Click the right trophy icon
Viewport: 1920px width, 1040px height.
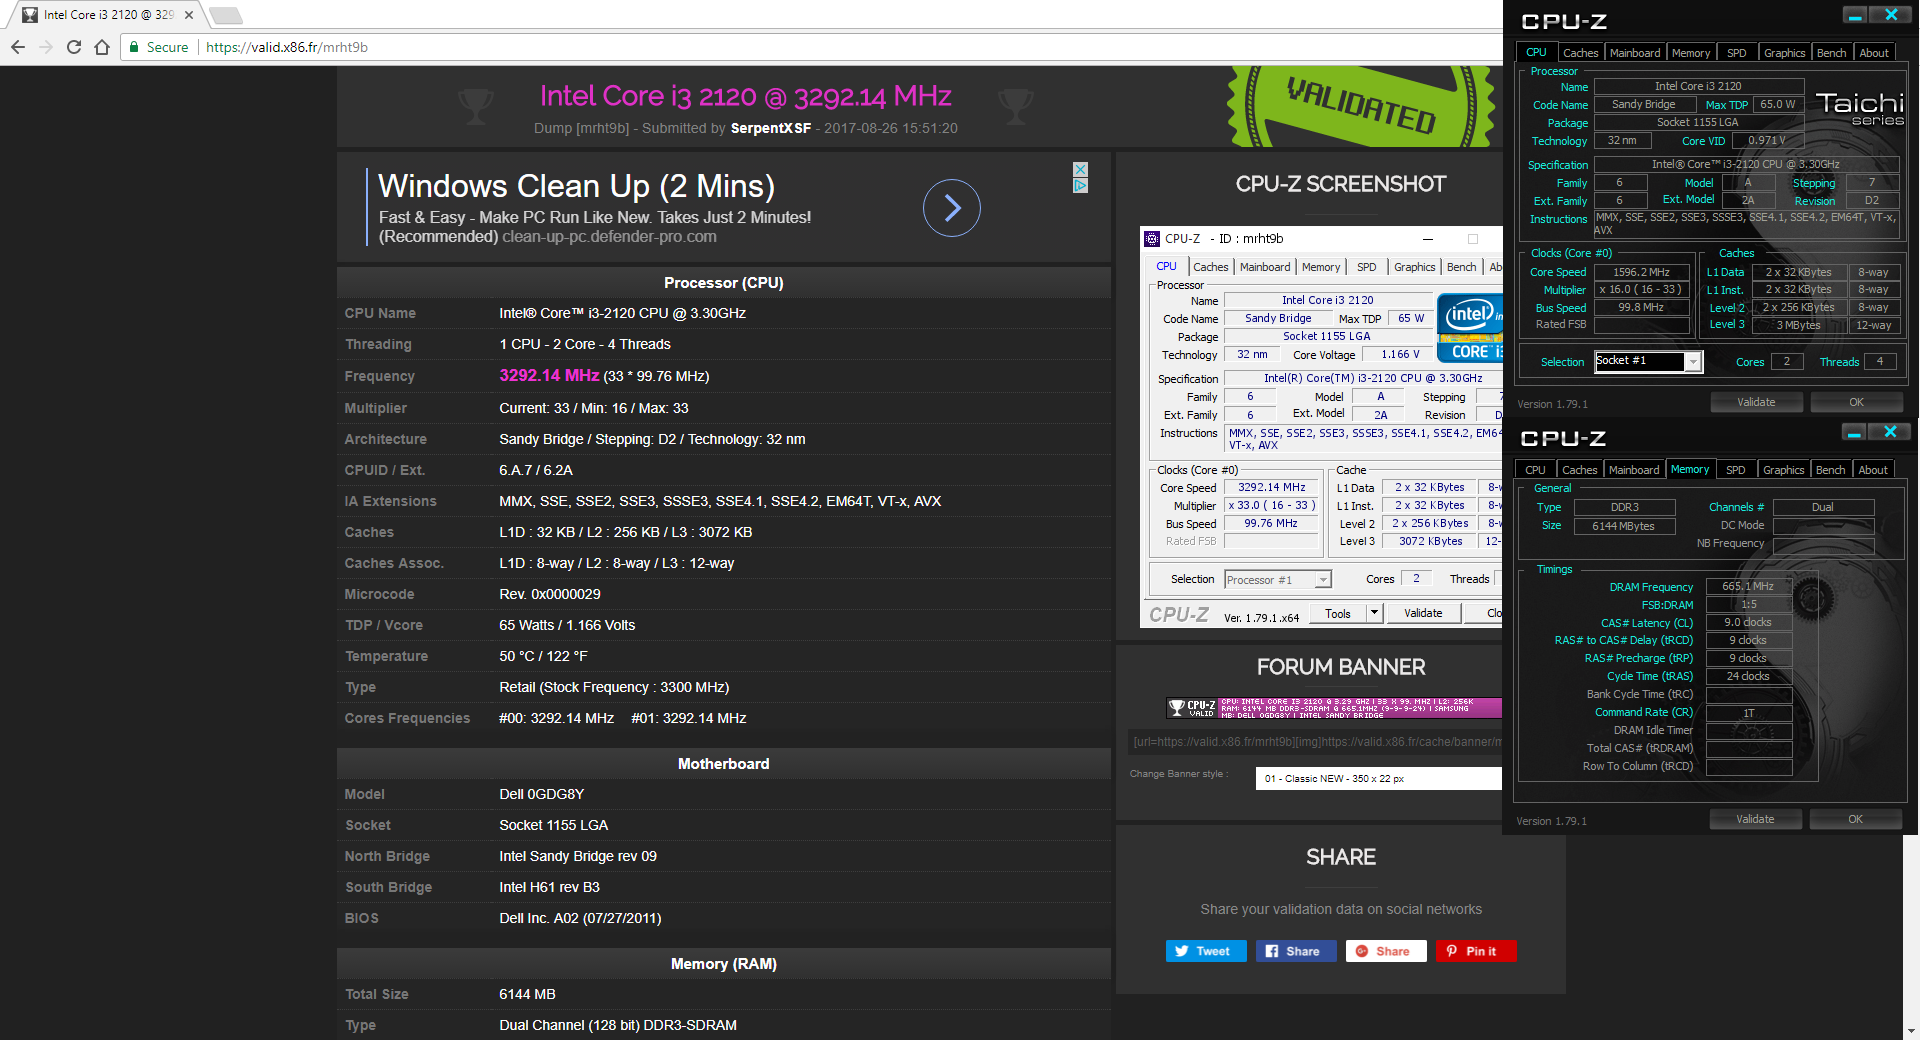point(1015,105)
